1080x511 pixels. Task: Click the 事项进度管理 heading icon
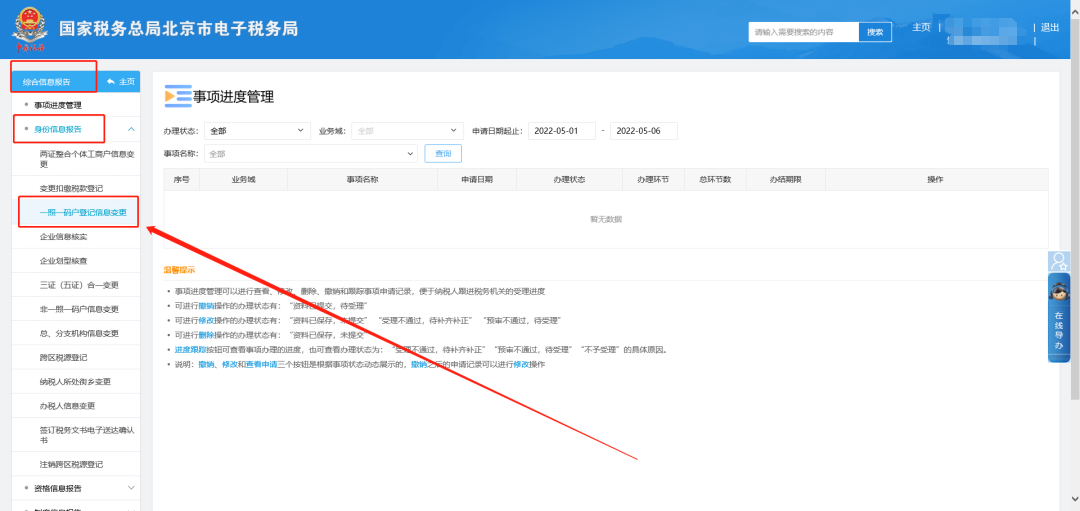(x=177, y=96)
